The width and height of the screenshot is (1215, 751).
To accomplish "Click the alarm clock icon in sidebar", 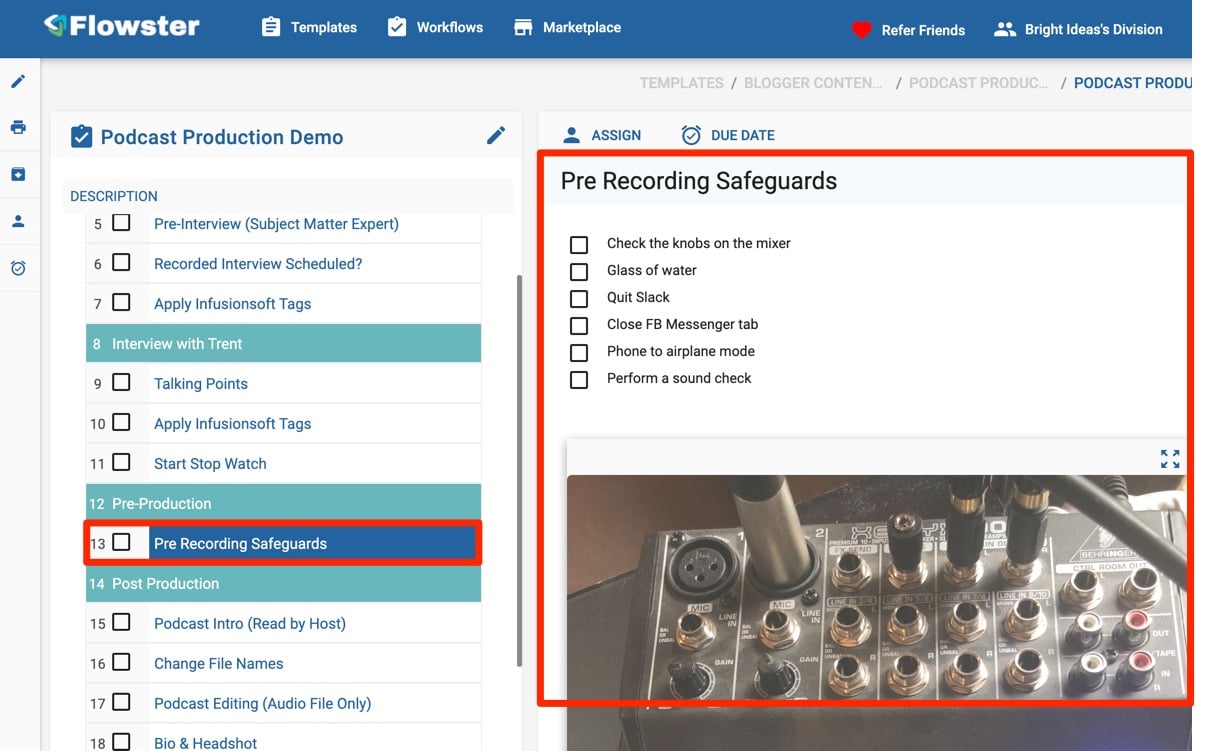I will (x=18, y=268).
